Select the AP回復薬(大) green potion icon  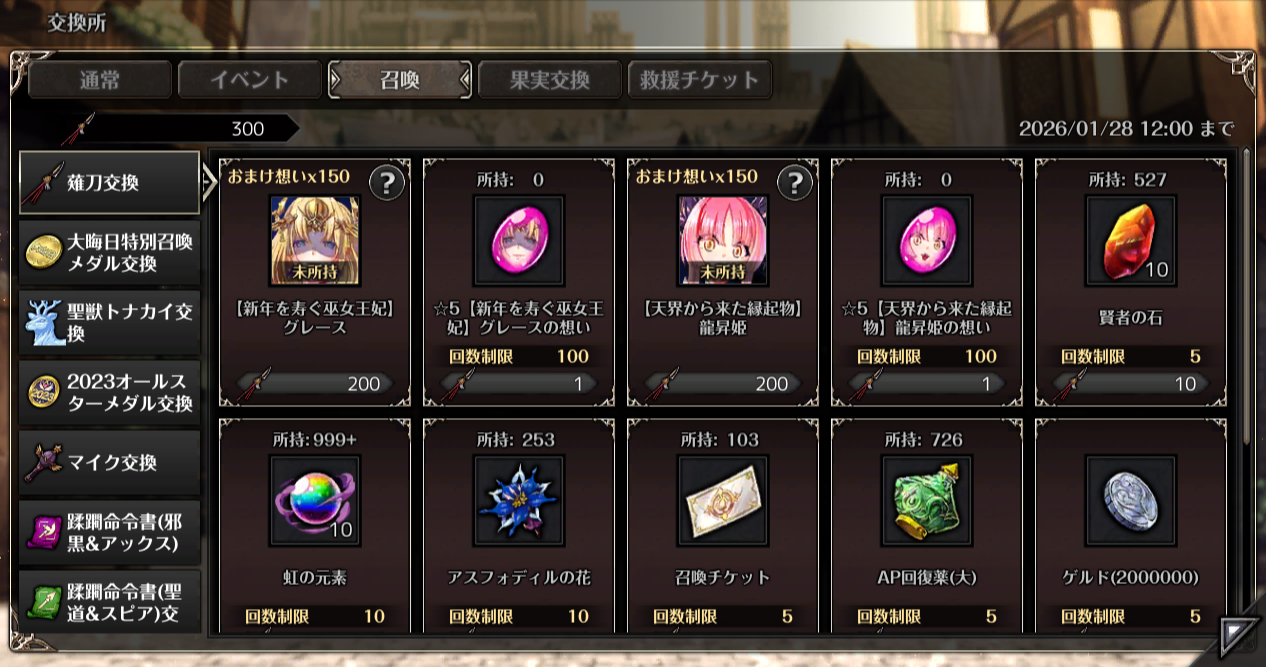tap(926, 501)
